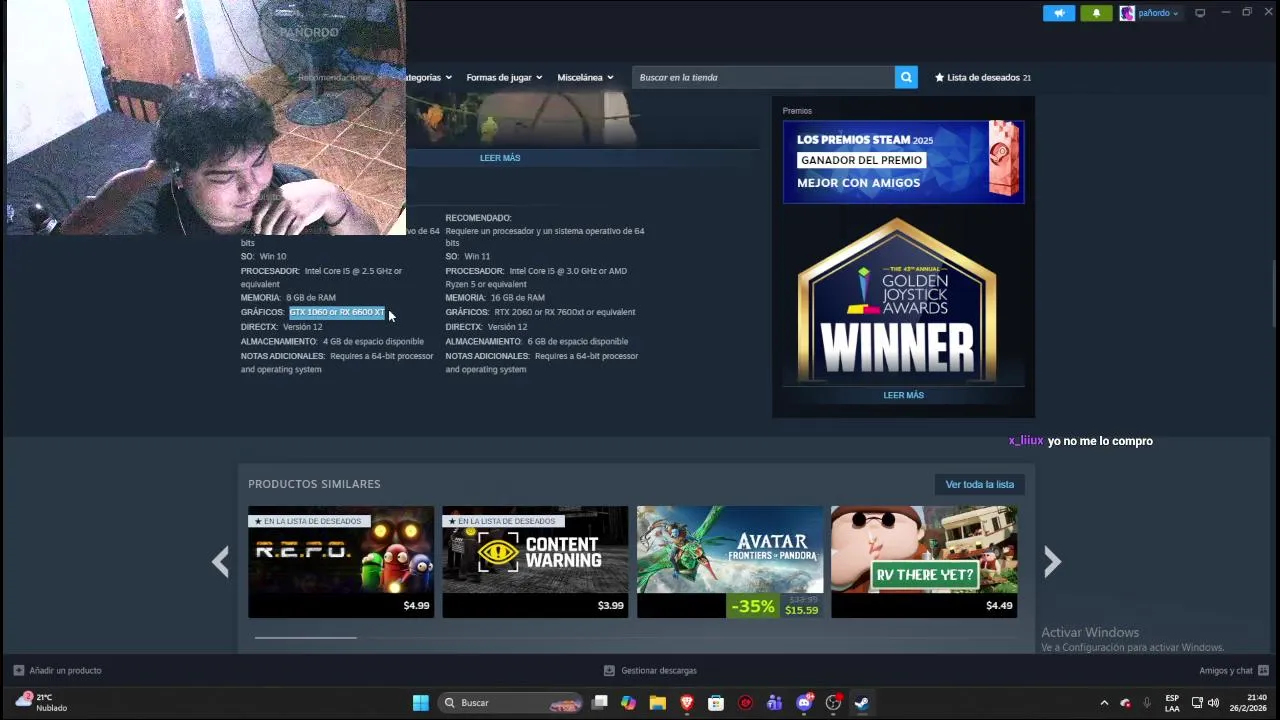
Task: Click the store search magnifier button
Action: tap(906, 77)
